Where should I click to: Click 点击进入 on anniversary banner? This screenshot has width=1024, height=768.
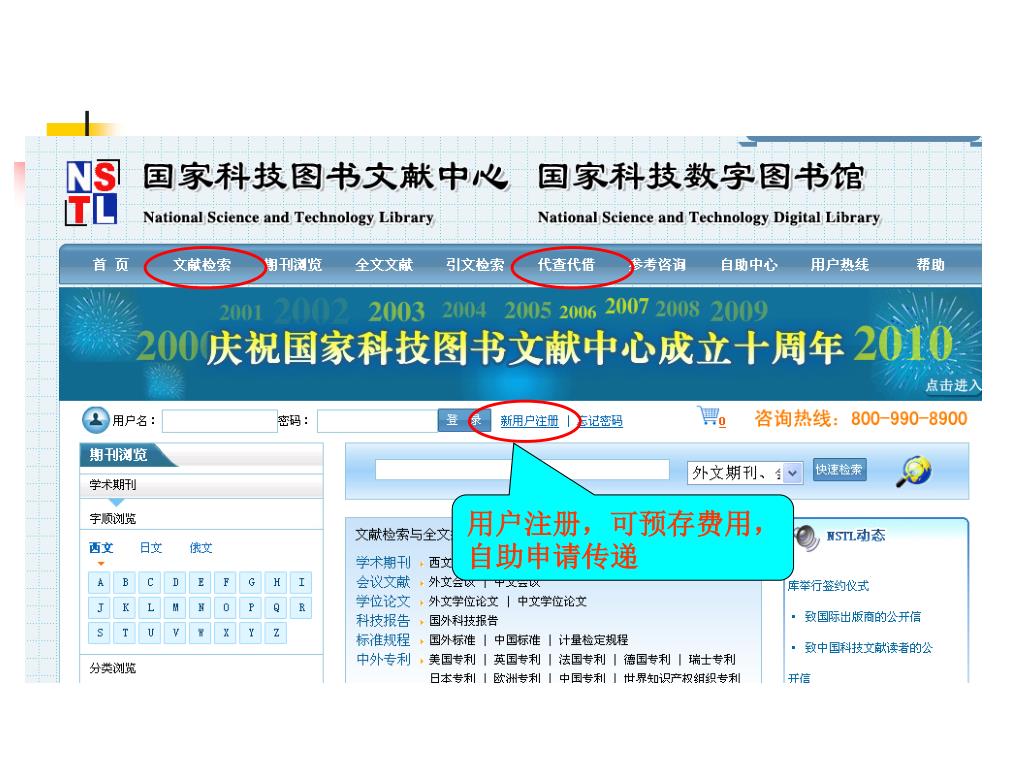[953, 385]
